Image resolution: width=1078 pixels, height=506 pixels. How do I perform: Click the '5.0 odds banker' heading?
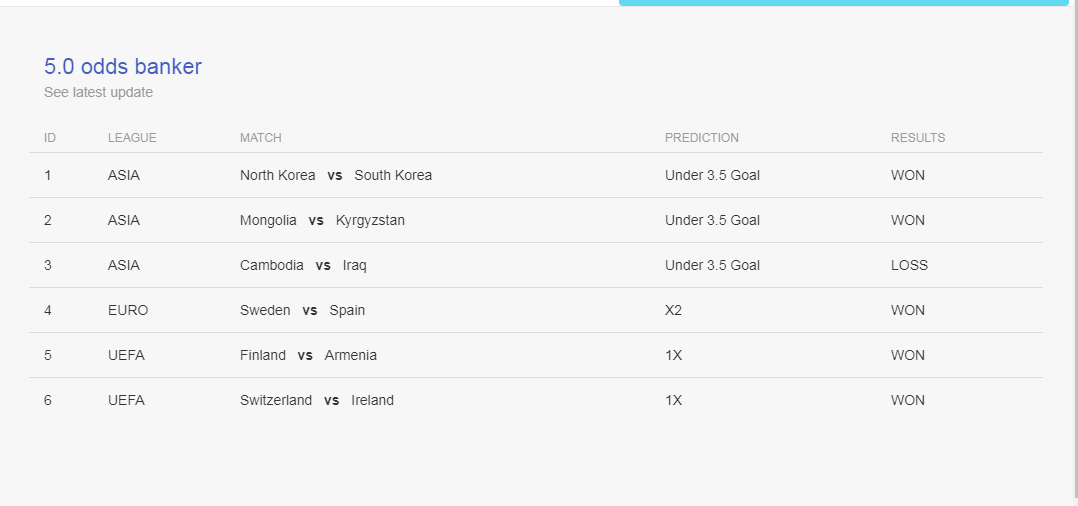pyautogui.click(x=123, y=67)
